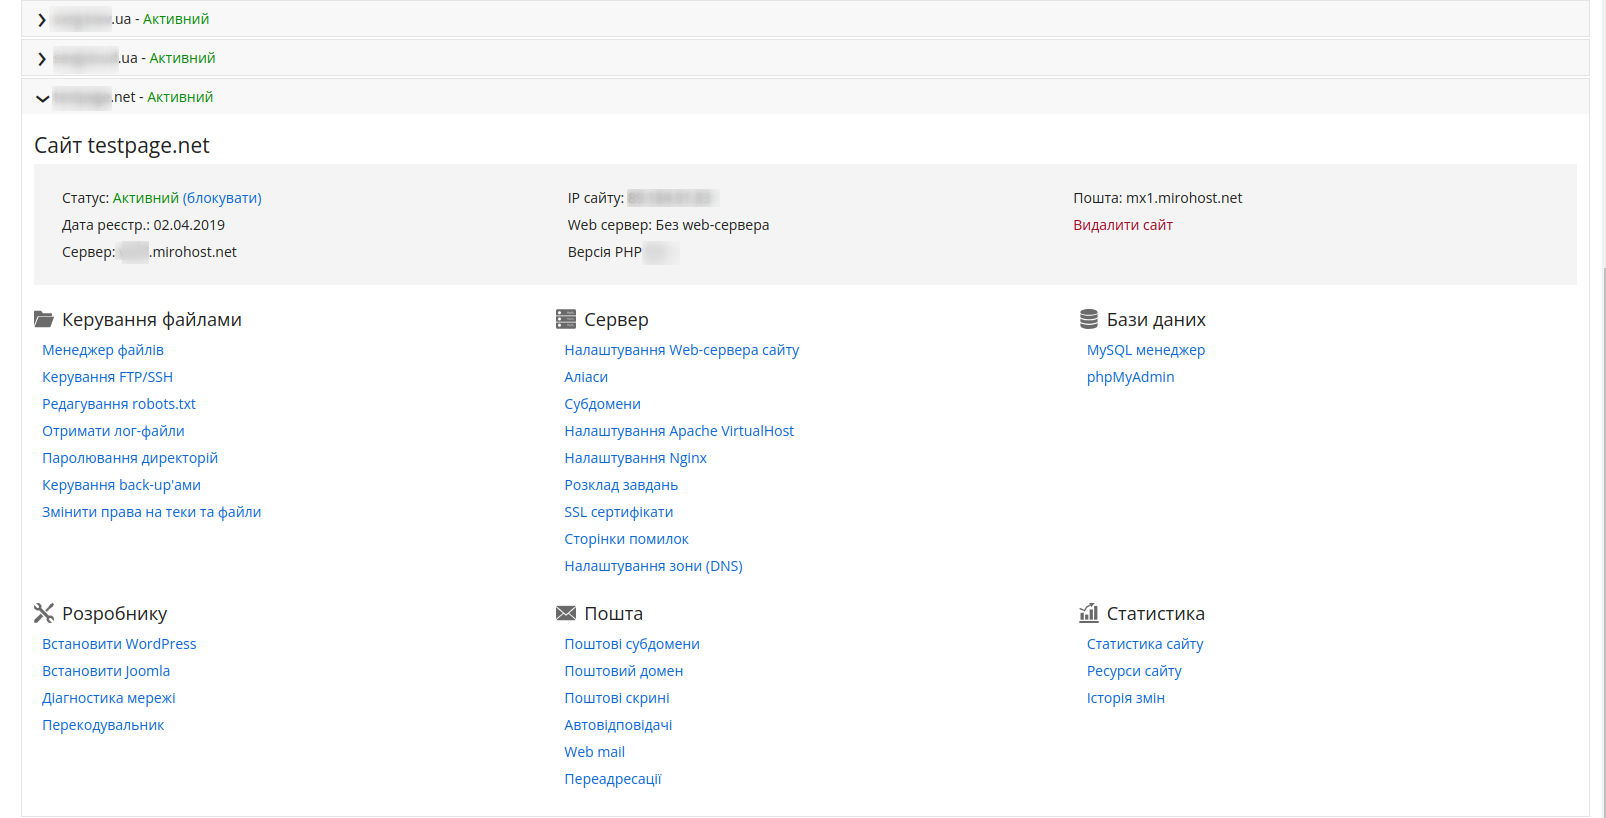Click the red Видалити сайт link
Viewport: 1606px width, 818px height.
tap(1123, 225)
